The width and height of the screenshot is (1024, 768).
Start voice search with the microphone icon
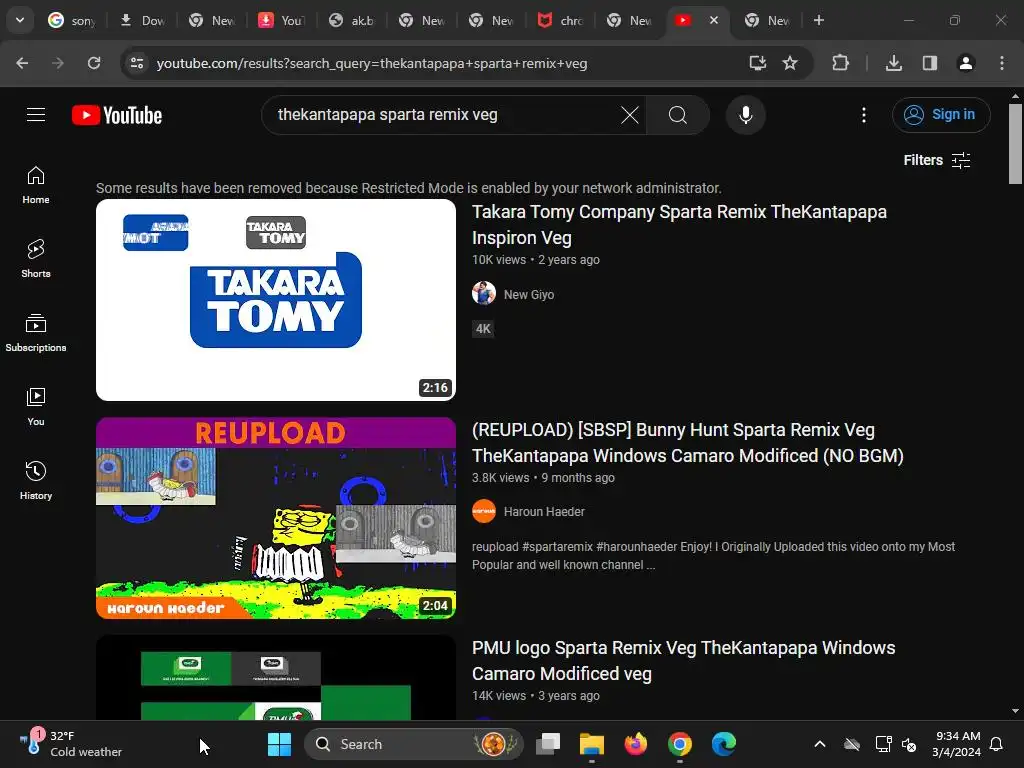click(745, 115)
